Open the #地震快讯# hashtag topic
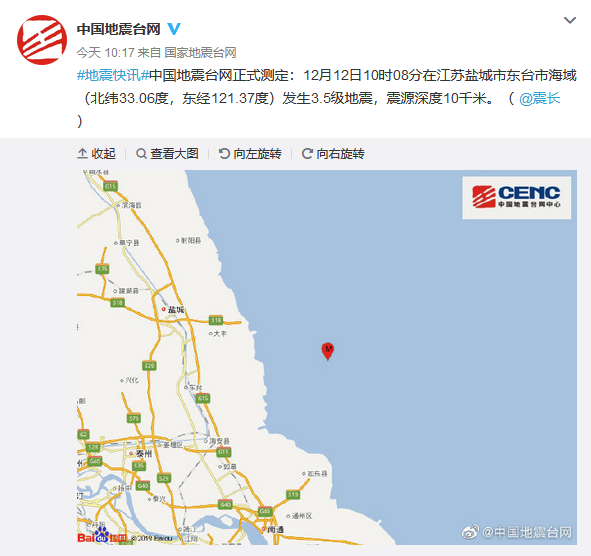This screenshot has width=591, height=556. click(x=113, y=75)
